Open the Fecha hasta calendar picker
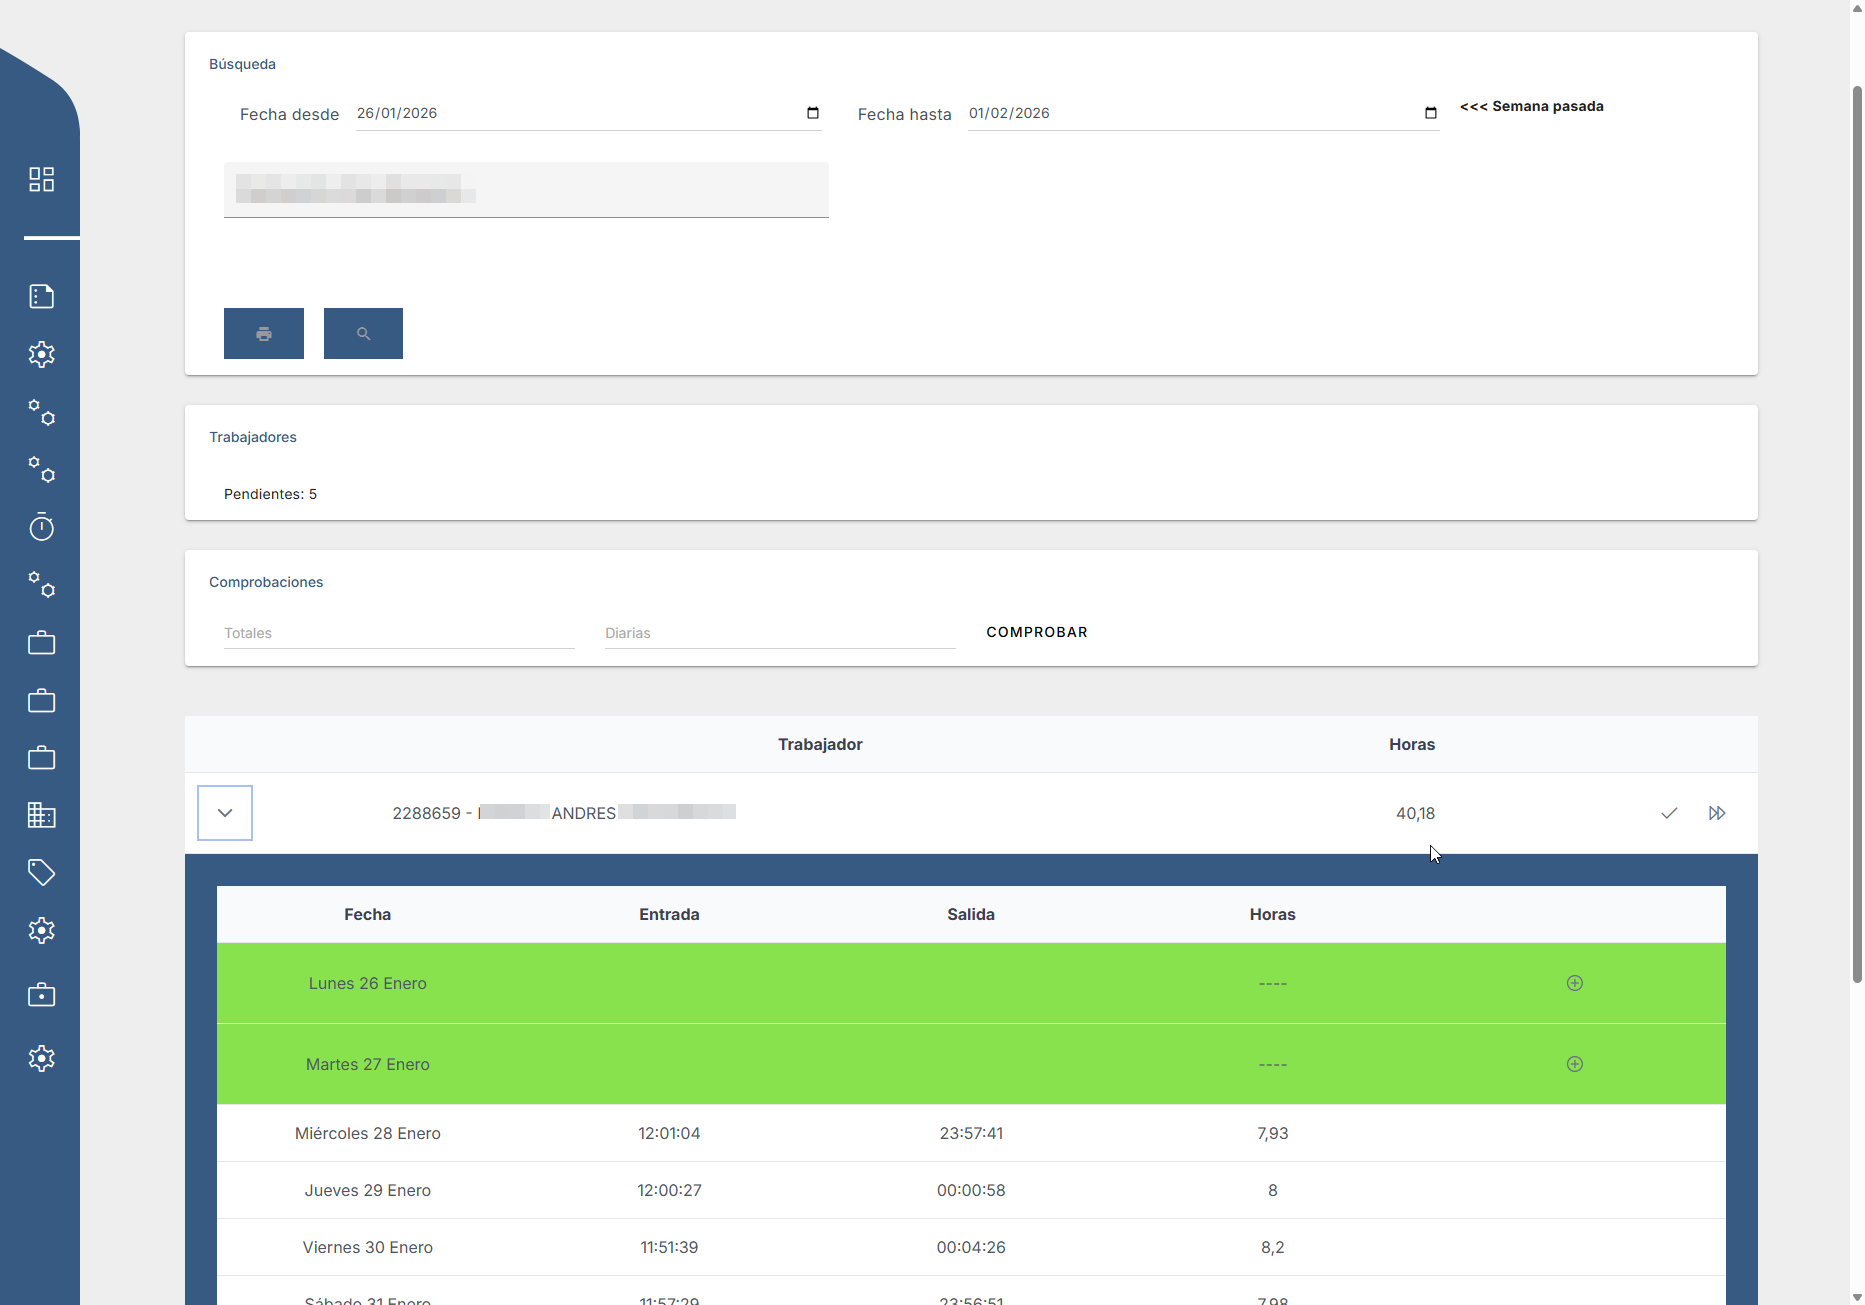 click(x=1431, y=113)
